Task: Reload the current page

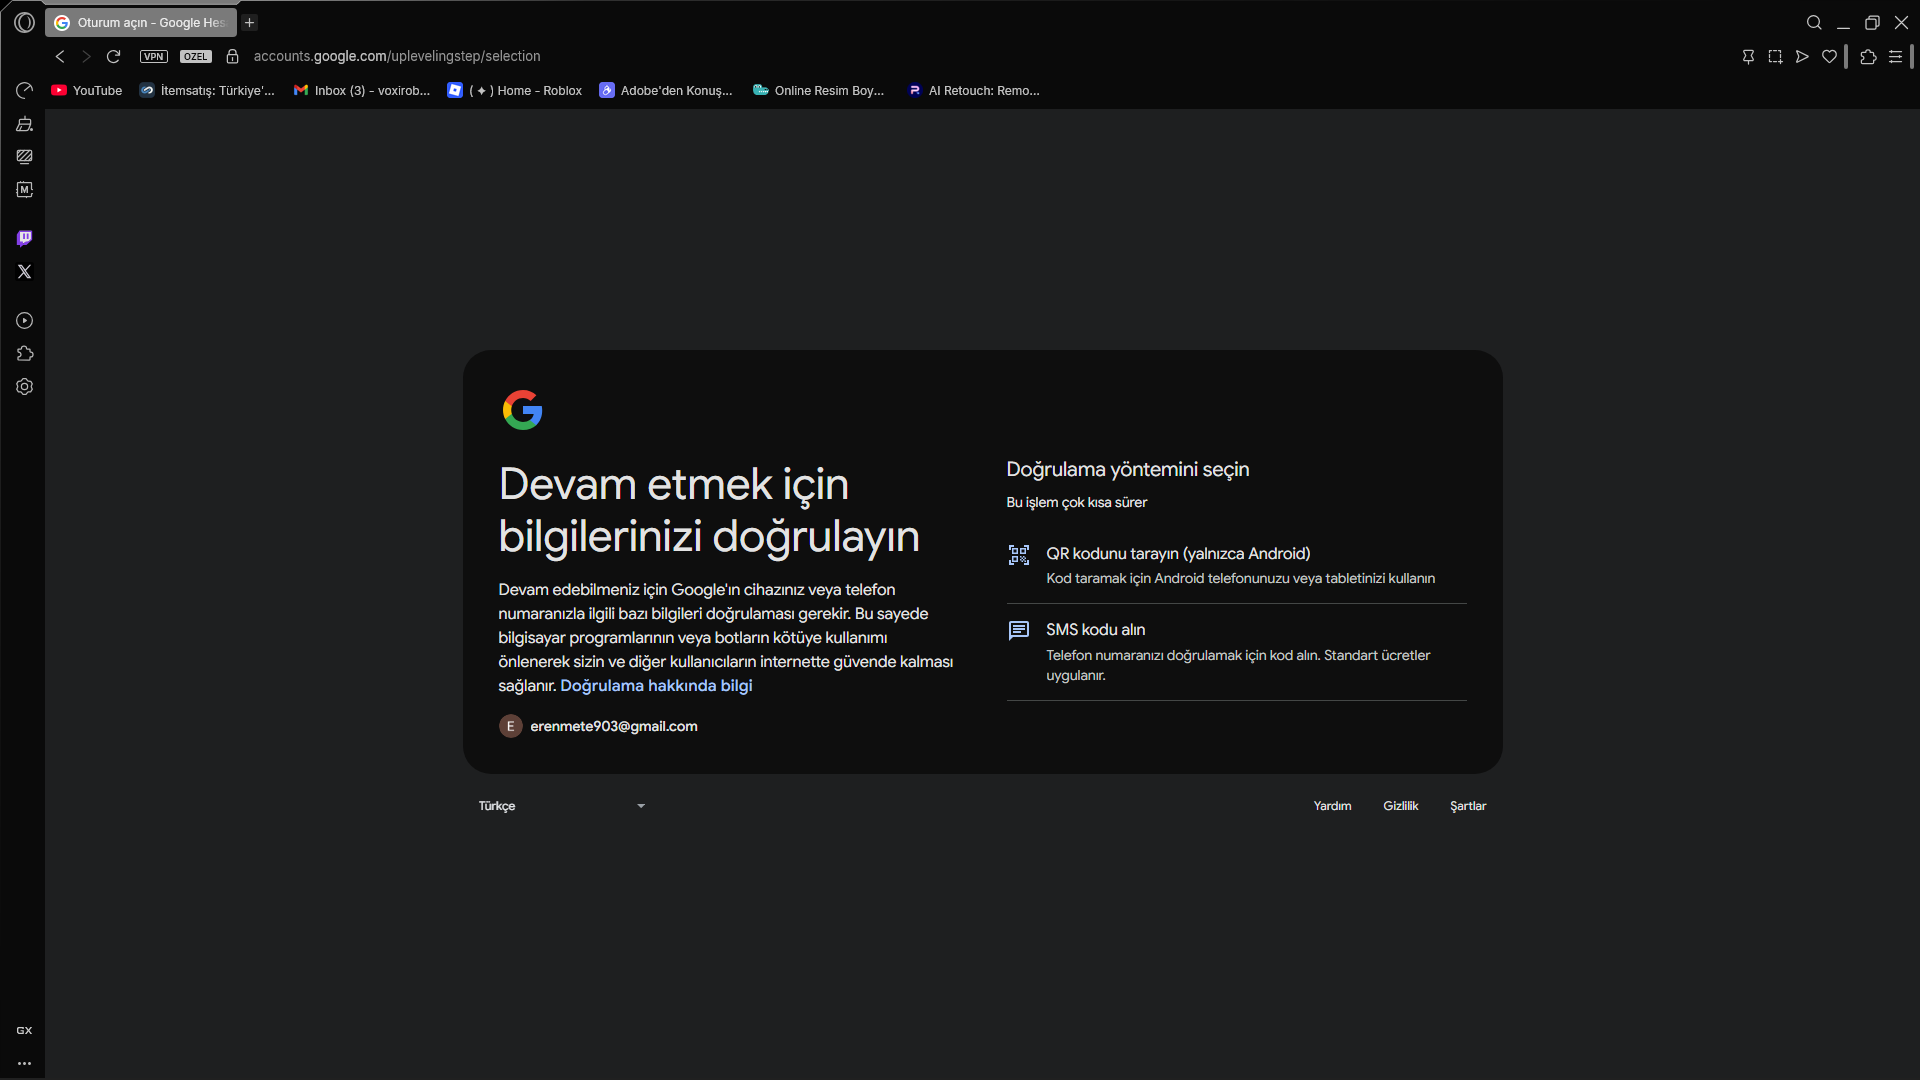Action: click(x=114, y=56)
